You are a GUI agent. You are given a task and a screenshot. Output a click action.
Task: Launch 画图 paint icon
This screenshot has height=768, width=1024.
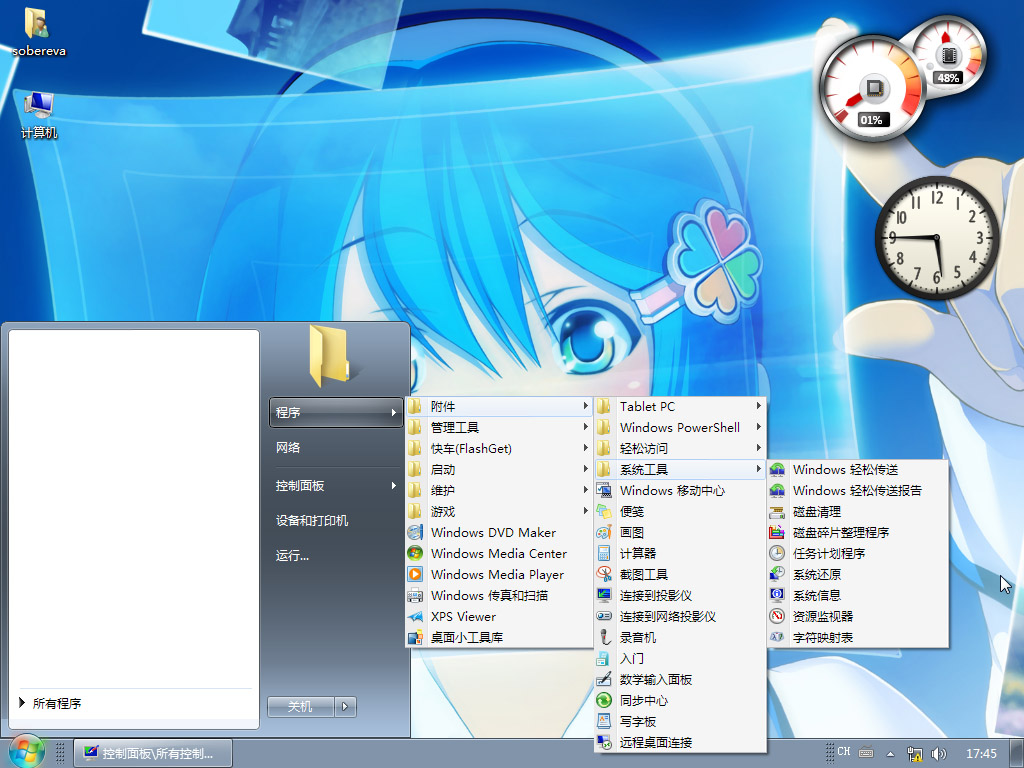(604, 532)
